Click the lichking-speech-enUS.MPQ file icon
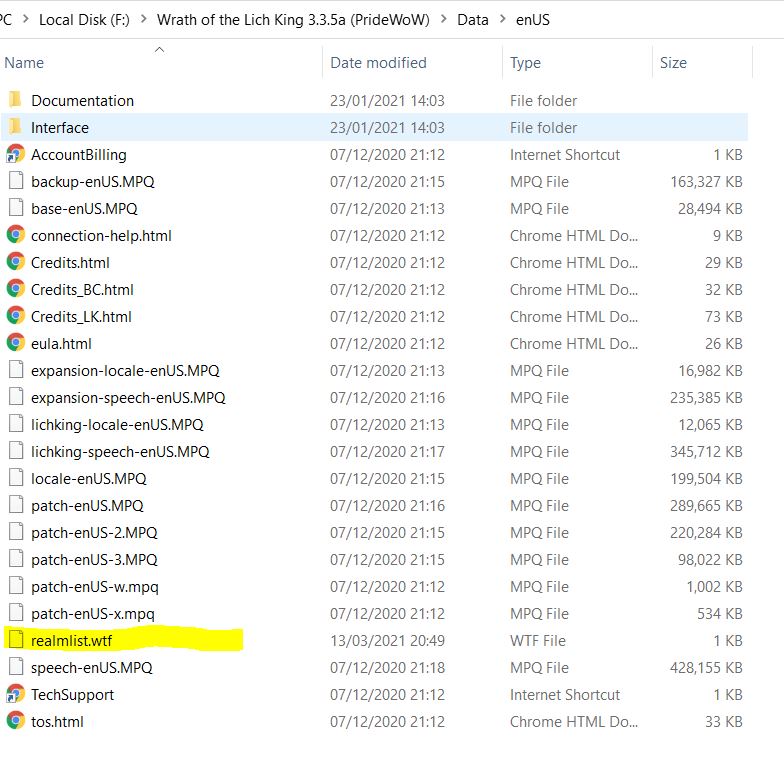Image resolution: width=784 pixels, height=766 pixels. coord(16,450)
